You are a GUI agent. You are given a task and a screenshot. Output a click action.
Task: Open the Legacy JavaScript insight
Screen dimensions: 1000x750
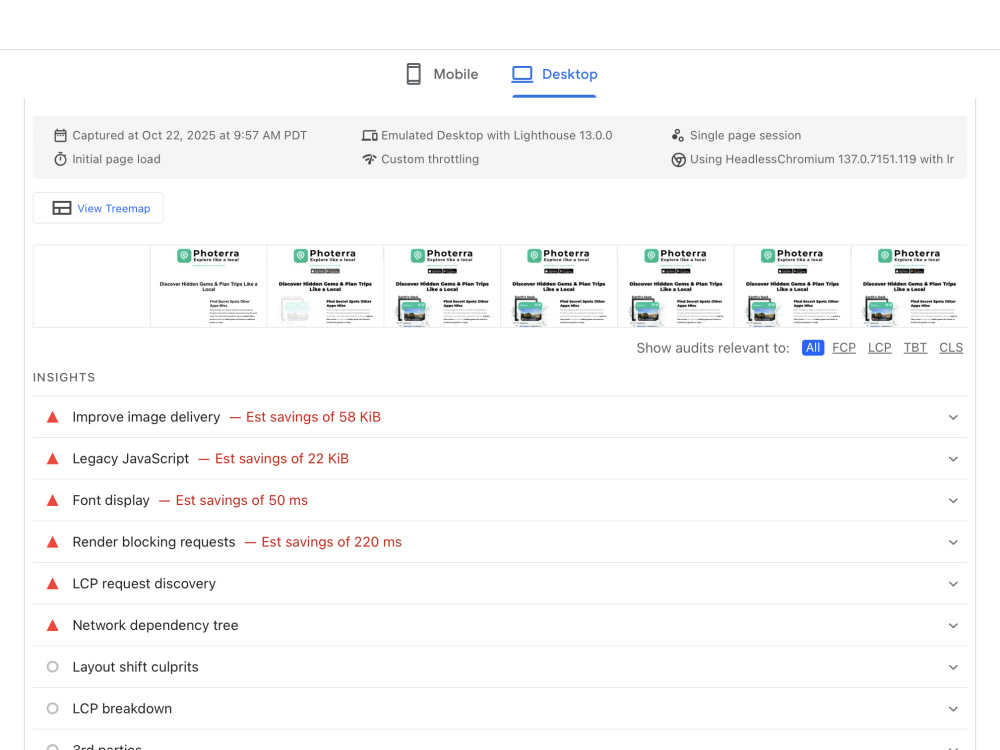[x=500, y=459]
